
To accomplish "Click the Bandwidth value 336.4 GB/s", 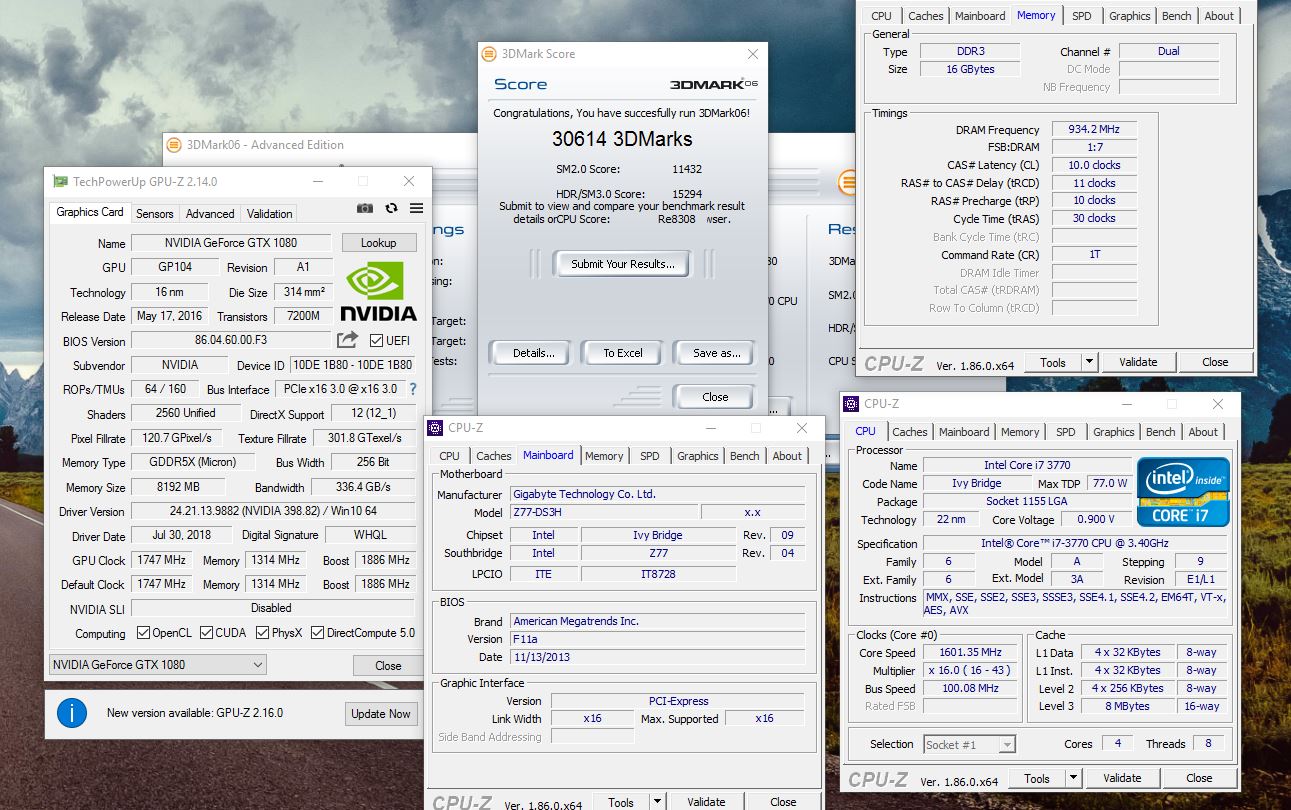I will pos(363,488).
